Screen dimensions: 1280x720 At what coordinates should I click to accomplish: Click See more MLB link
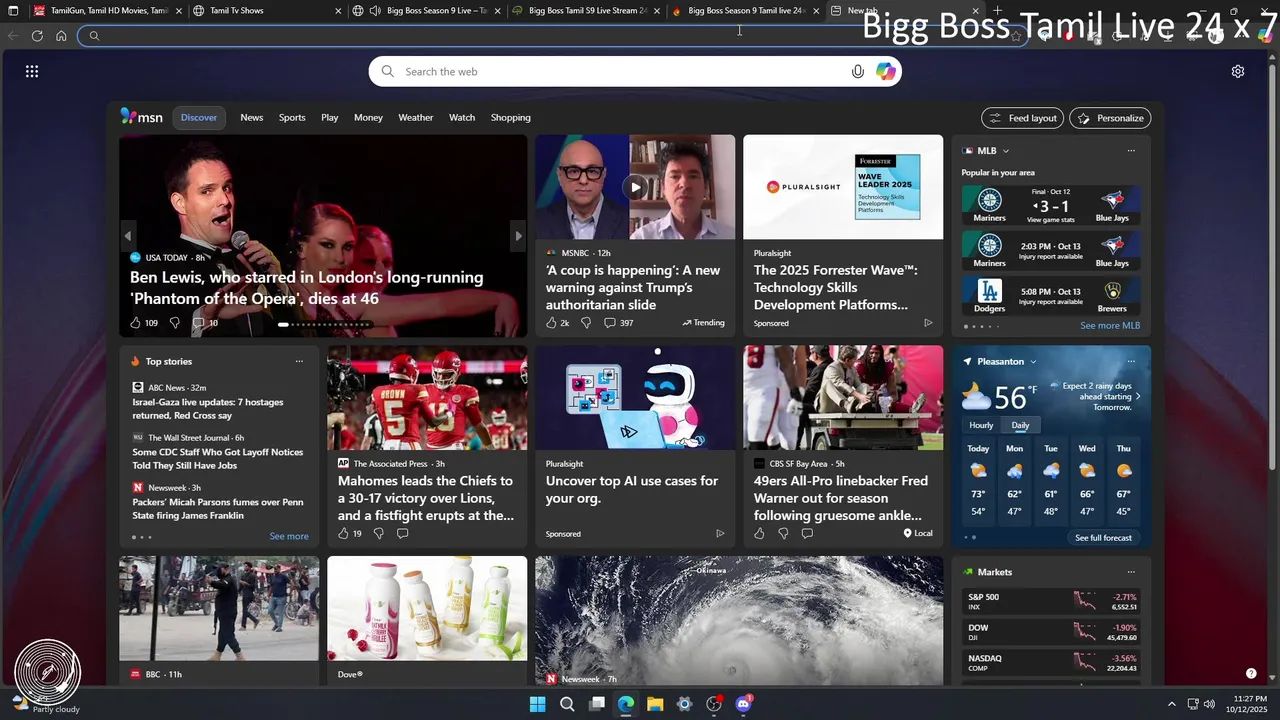point(1110,326)
